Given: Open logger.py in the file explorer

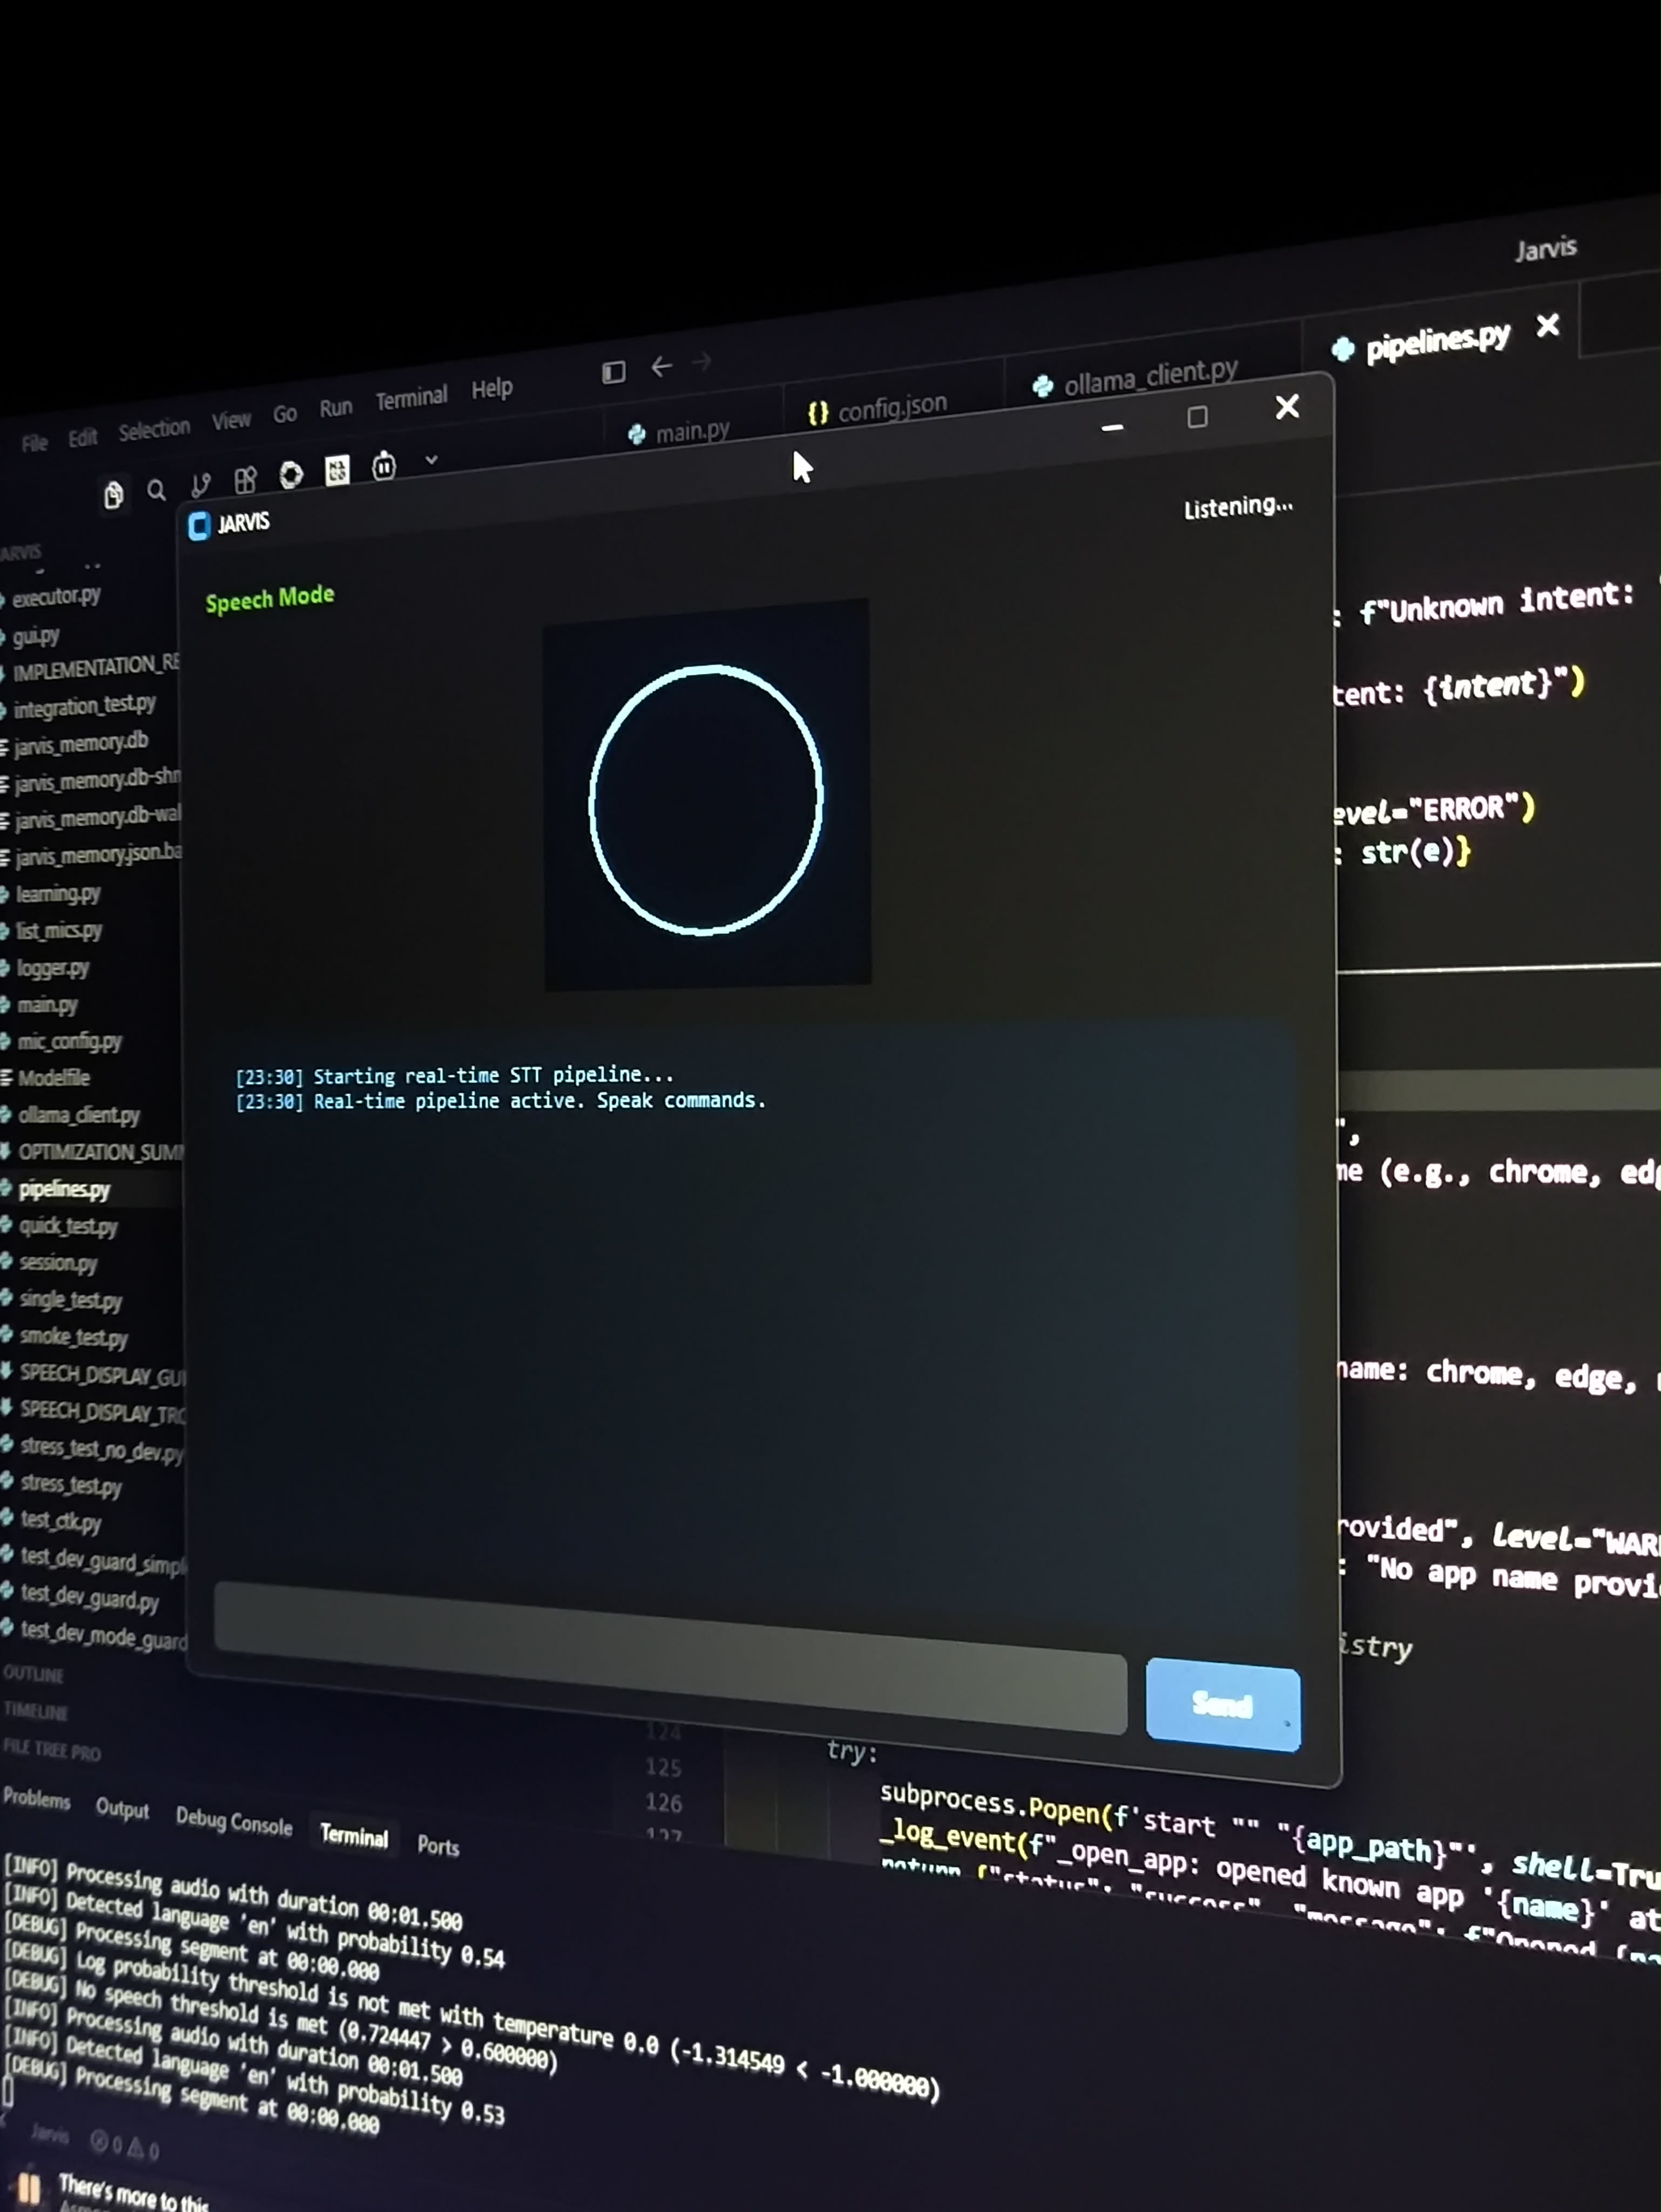Looking at the screenshot, I should click(52, 968).
